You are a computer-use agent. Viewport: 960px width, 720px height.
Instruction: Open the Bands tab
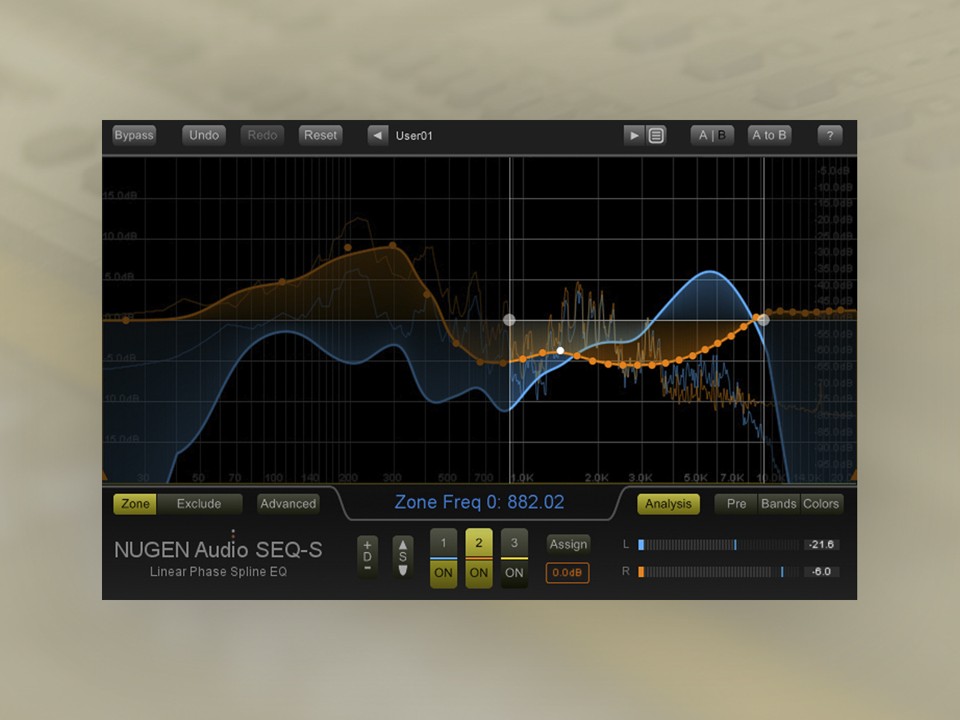778,504
